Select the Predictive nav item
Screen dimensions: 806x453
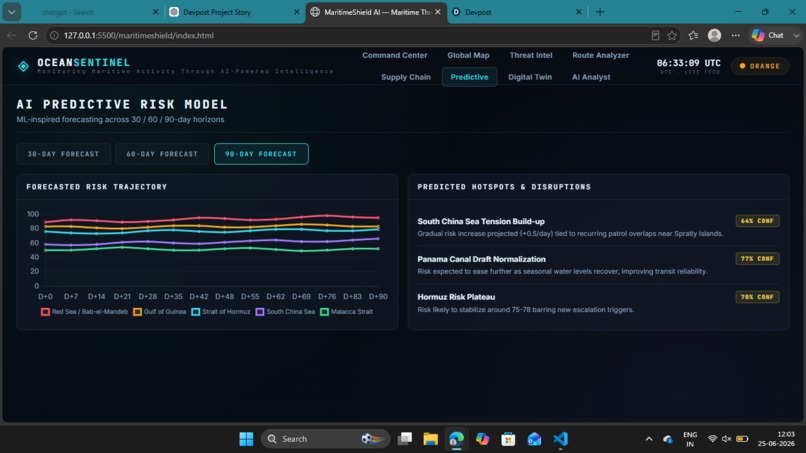(469, 77)
